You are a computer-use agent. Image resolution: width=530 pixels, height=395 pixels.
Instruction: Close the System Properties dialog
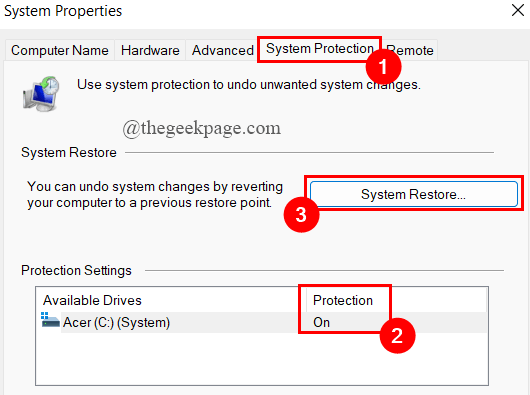coord(517,10)
